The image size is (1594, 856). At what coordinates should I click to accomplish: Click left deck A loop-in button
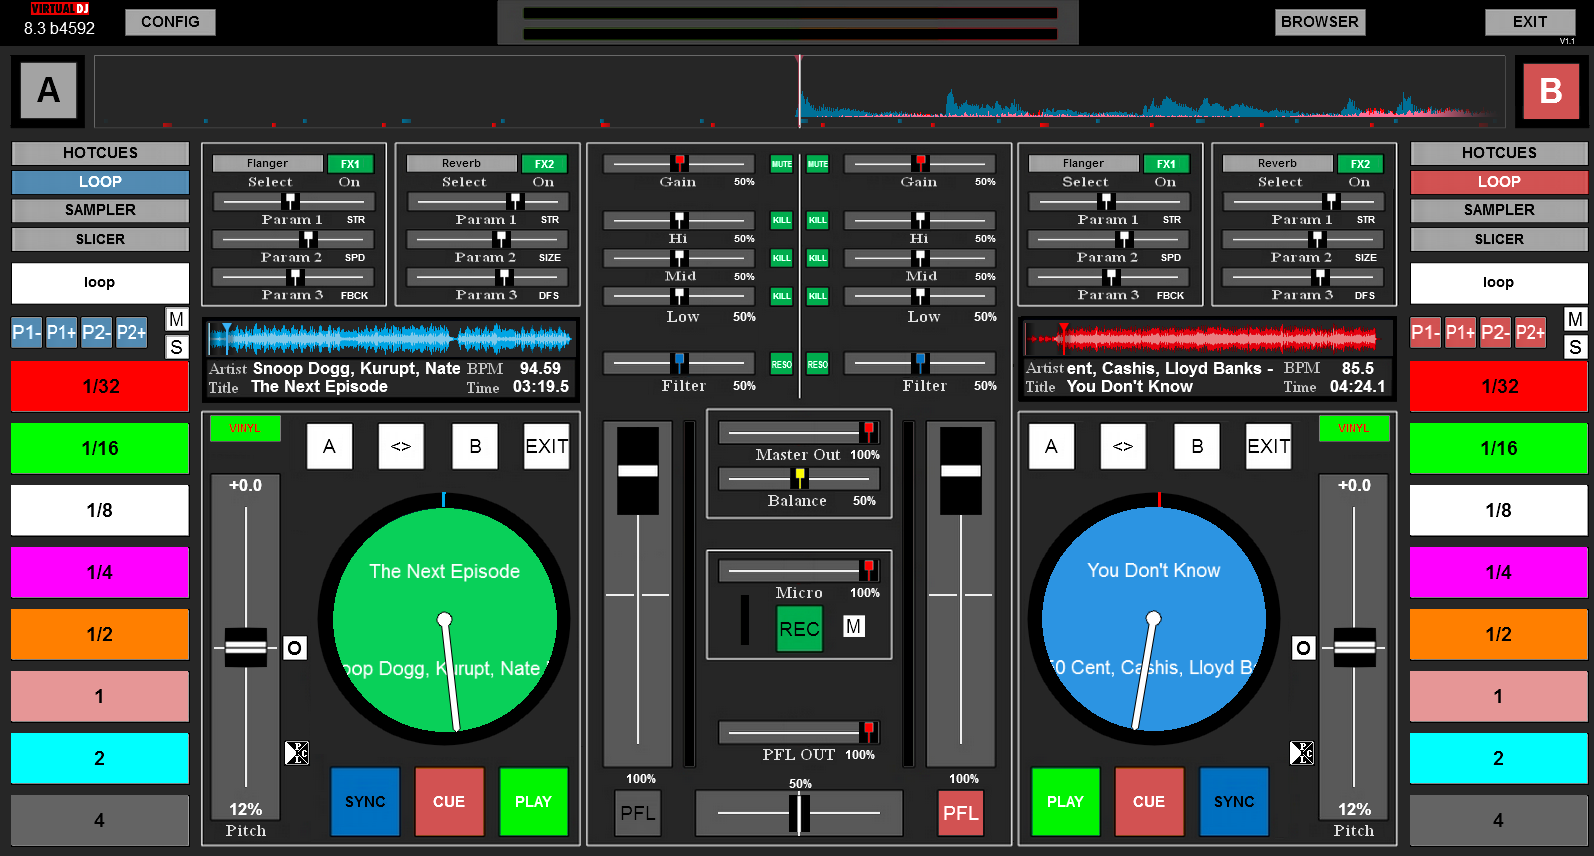click(x=329, y=446)
